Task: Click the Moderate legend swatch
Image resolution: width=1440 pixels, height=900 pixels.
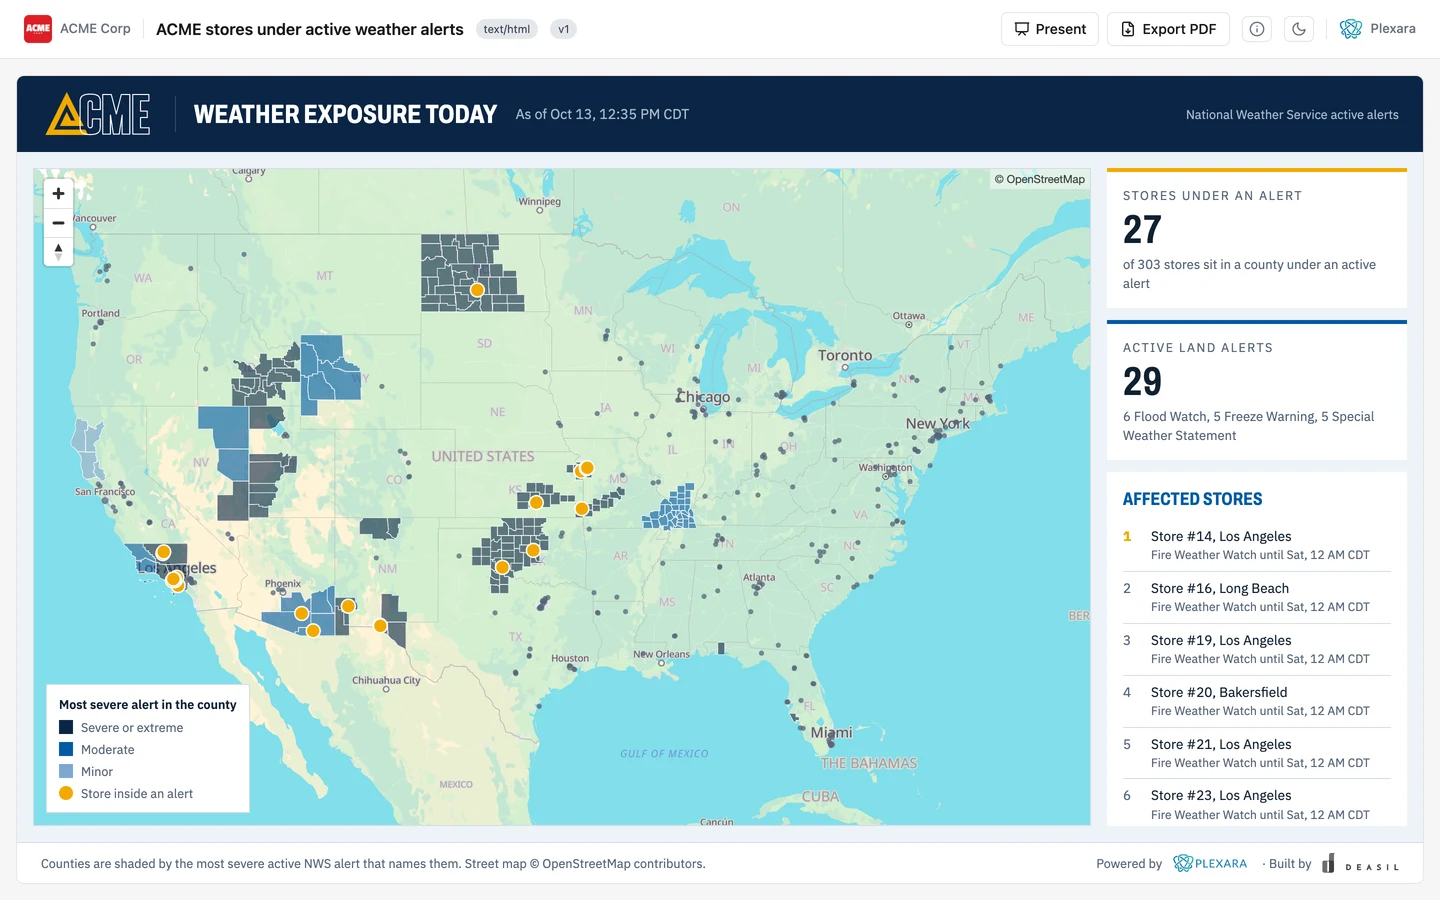Action: pos(66,749)
